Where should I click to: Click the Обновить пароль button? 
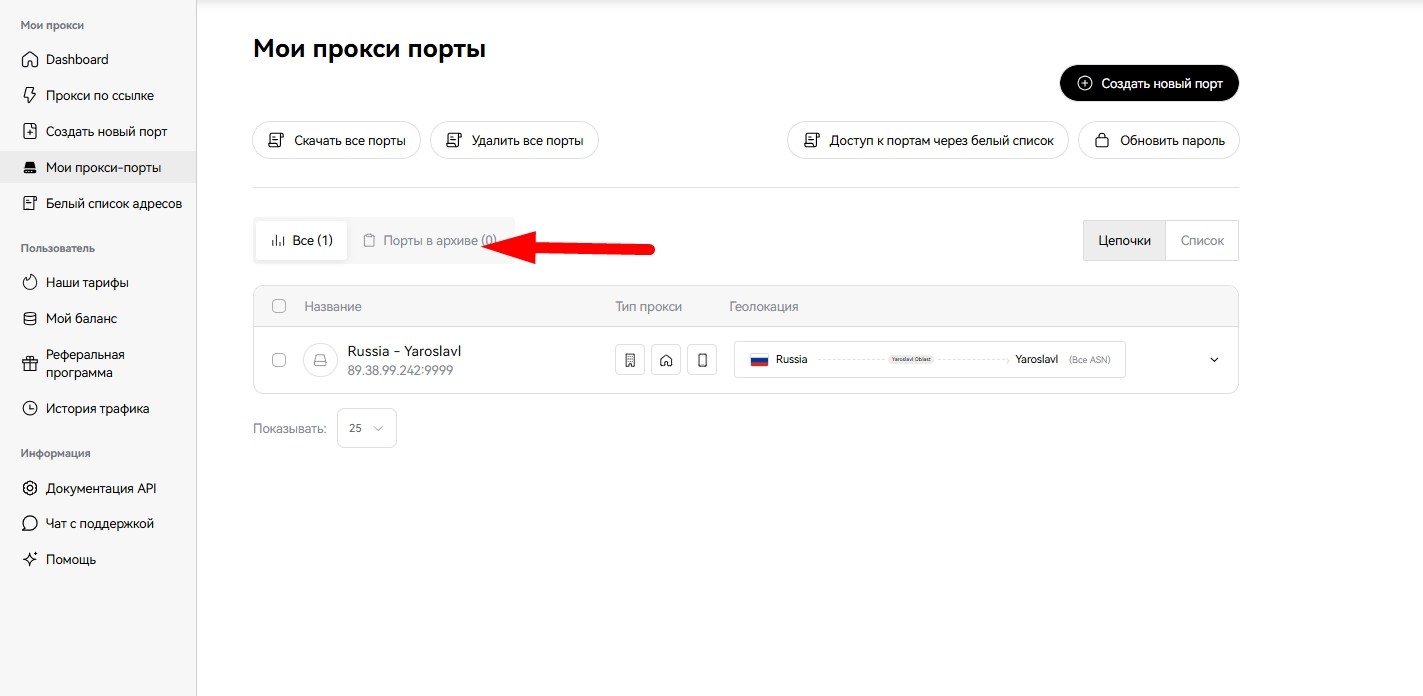[x=1159, y=140]
